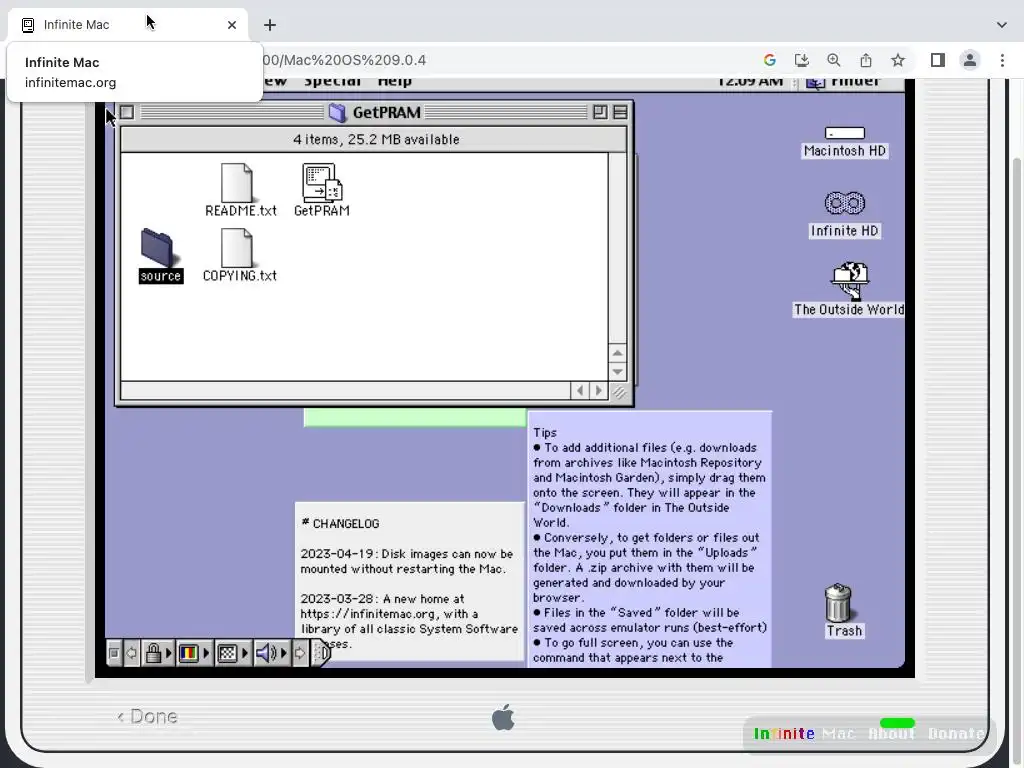Image resolution: width=1024 pixels, height=768 pixels.
Task: Click the Control Strip right scroll arrow
Action: click(300, 653)
